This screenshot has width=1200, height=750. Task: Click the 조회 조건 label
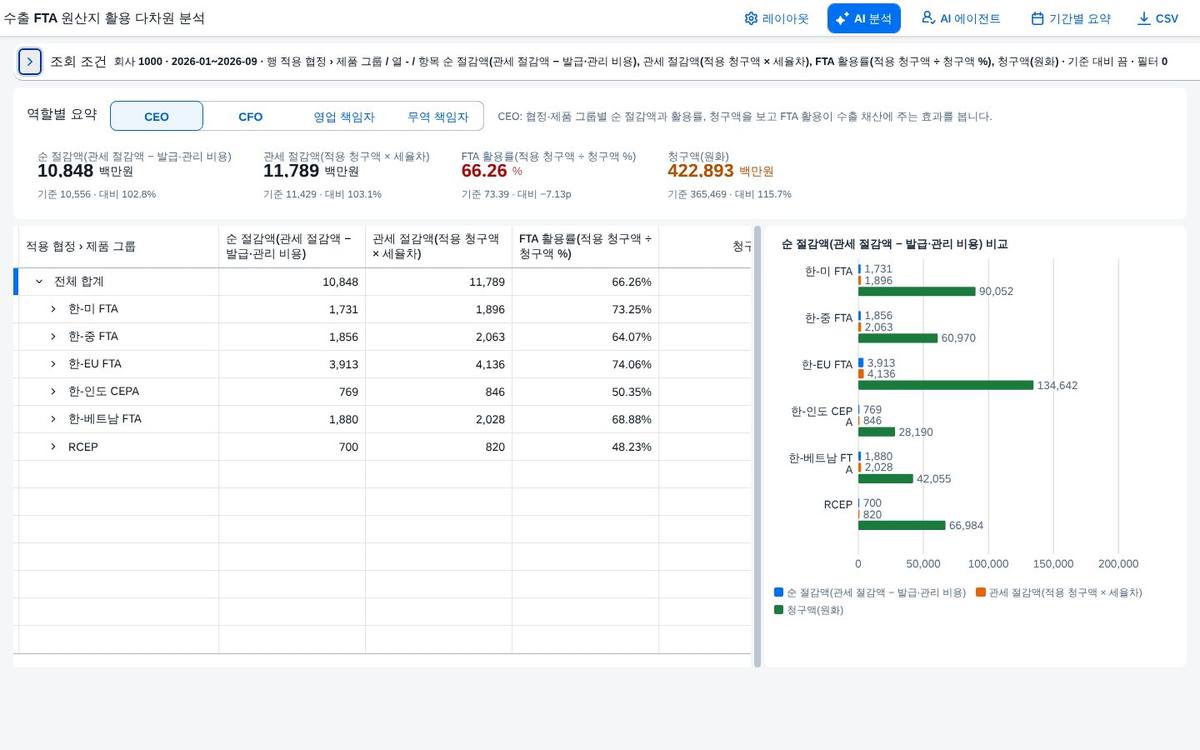(x=78, y=61)
